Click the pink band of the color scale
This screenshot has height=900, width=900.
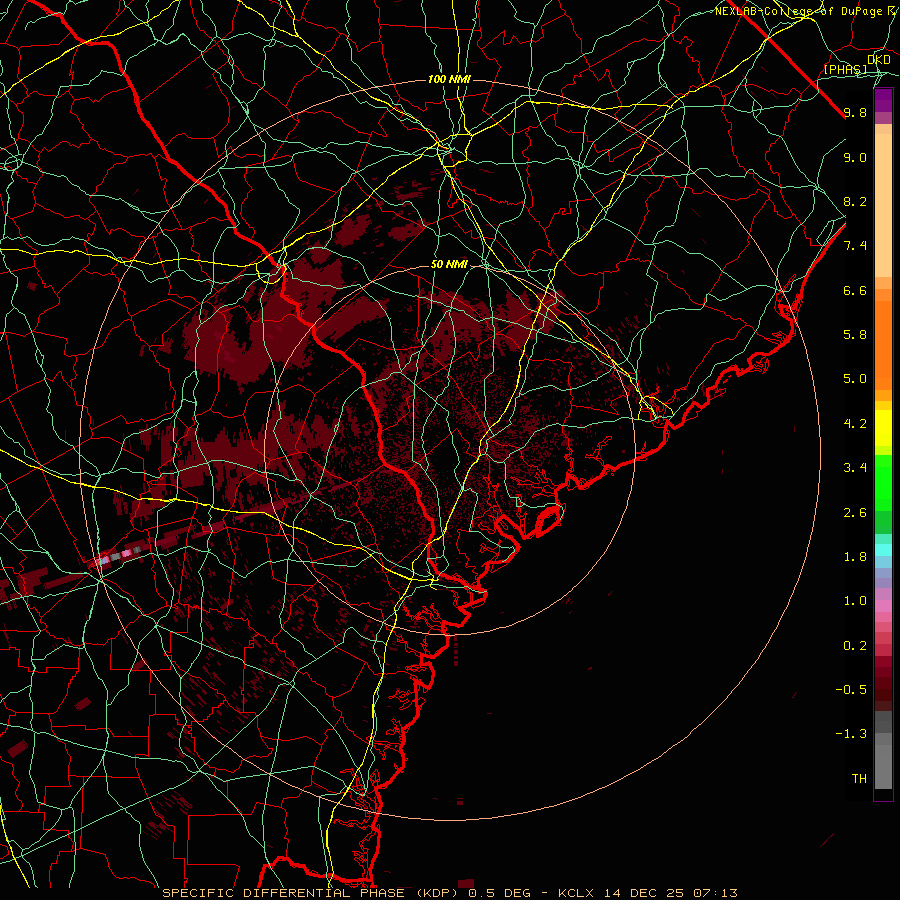(x=883, y=606)
